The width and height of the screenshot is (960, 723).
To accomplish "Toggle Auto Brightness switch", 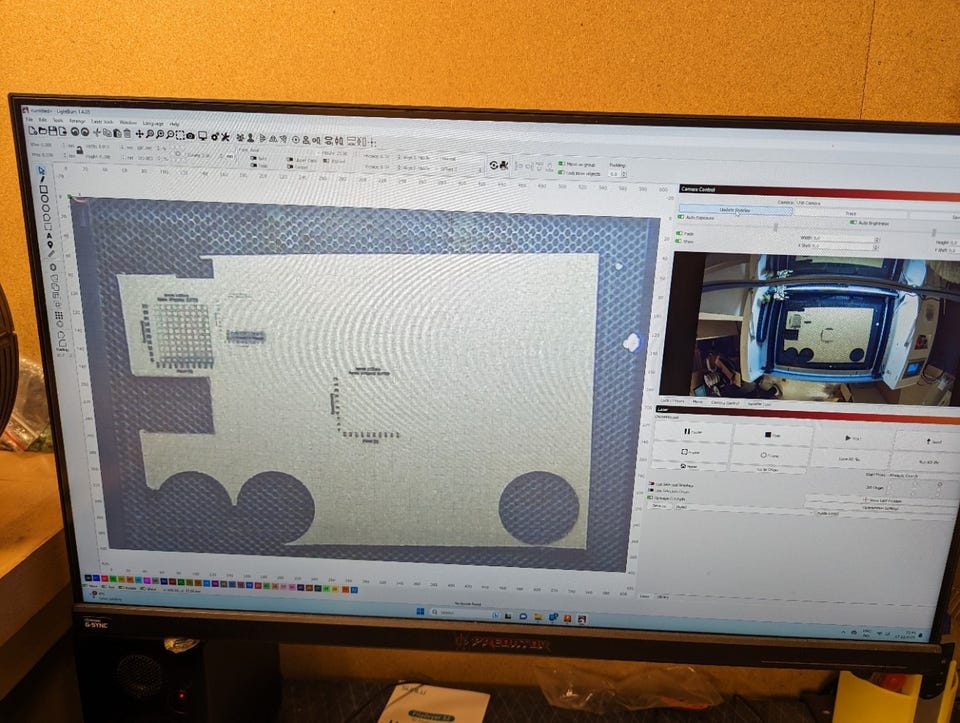I will click(x=853, y=222).
